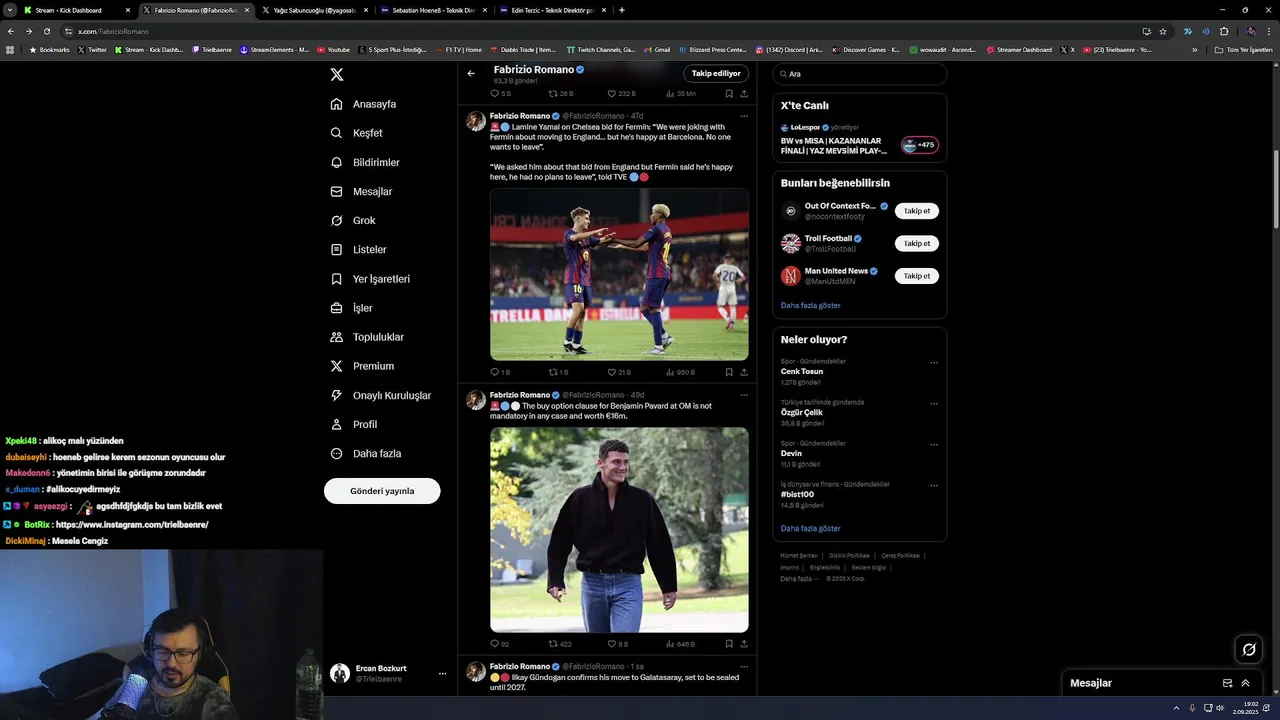Screen dimensions: 1280x720
Task: Open İşler jobs page
Action: point(351,308)
